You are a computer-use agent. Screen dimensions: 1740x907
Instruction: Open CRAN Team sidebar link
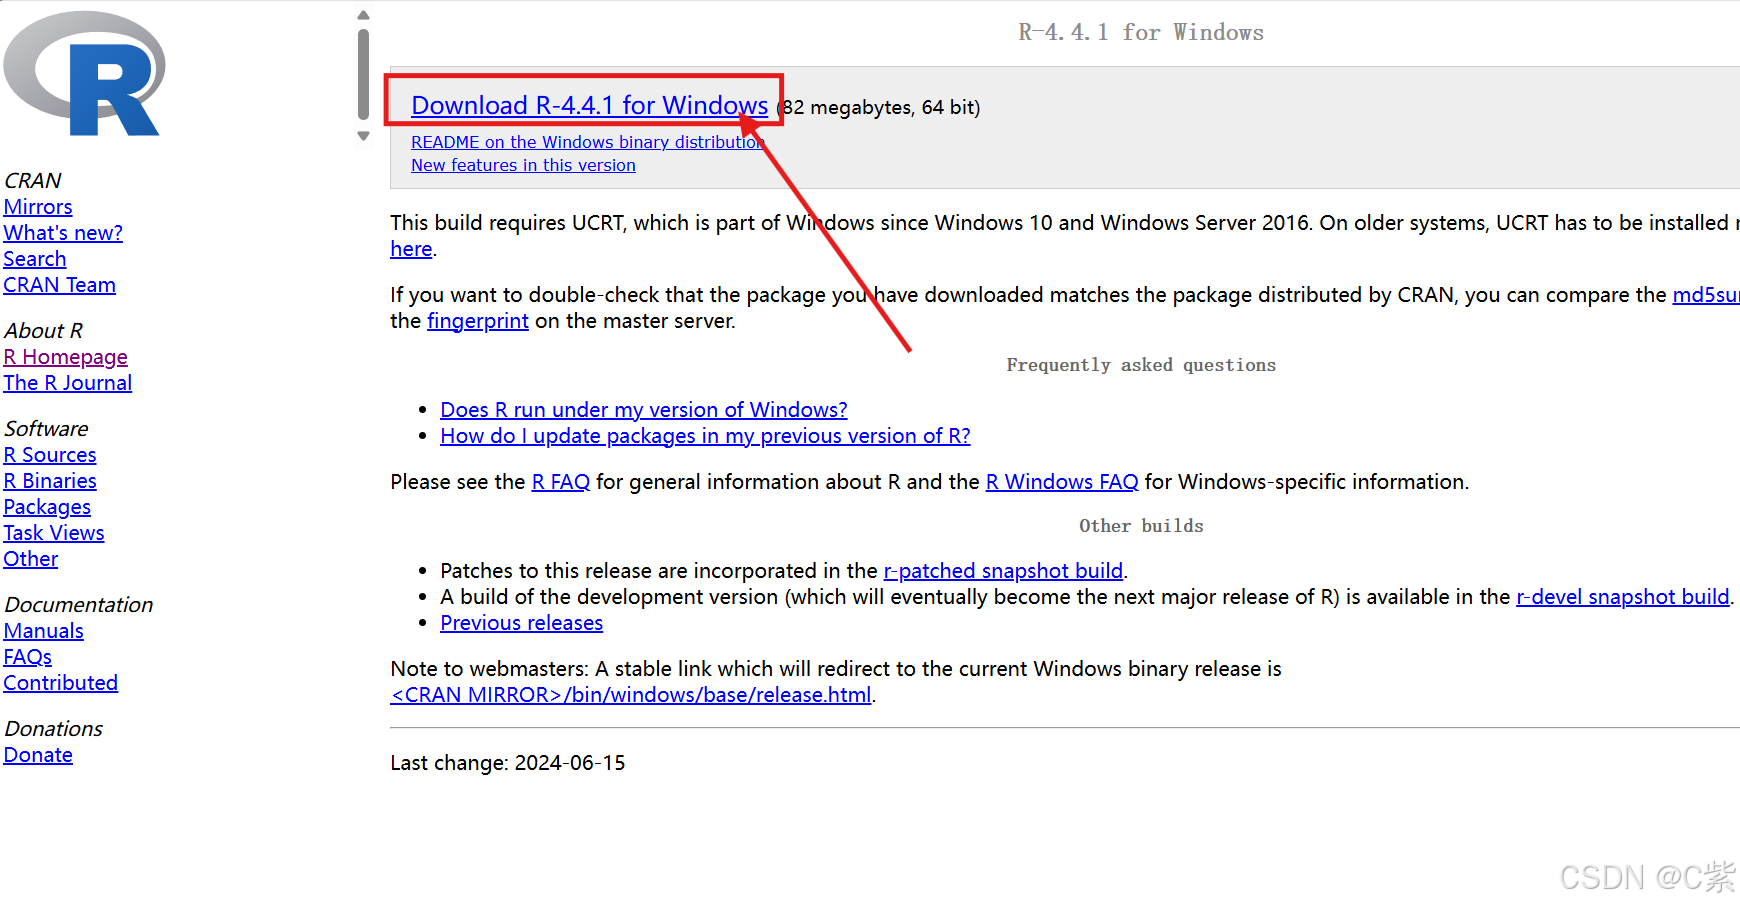point(59,285)
